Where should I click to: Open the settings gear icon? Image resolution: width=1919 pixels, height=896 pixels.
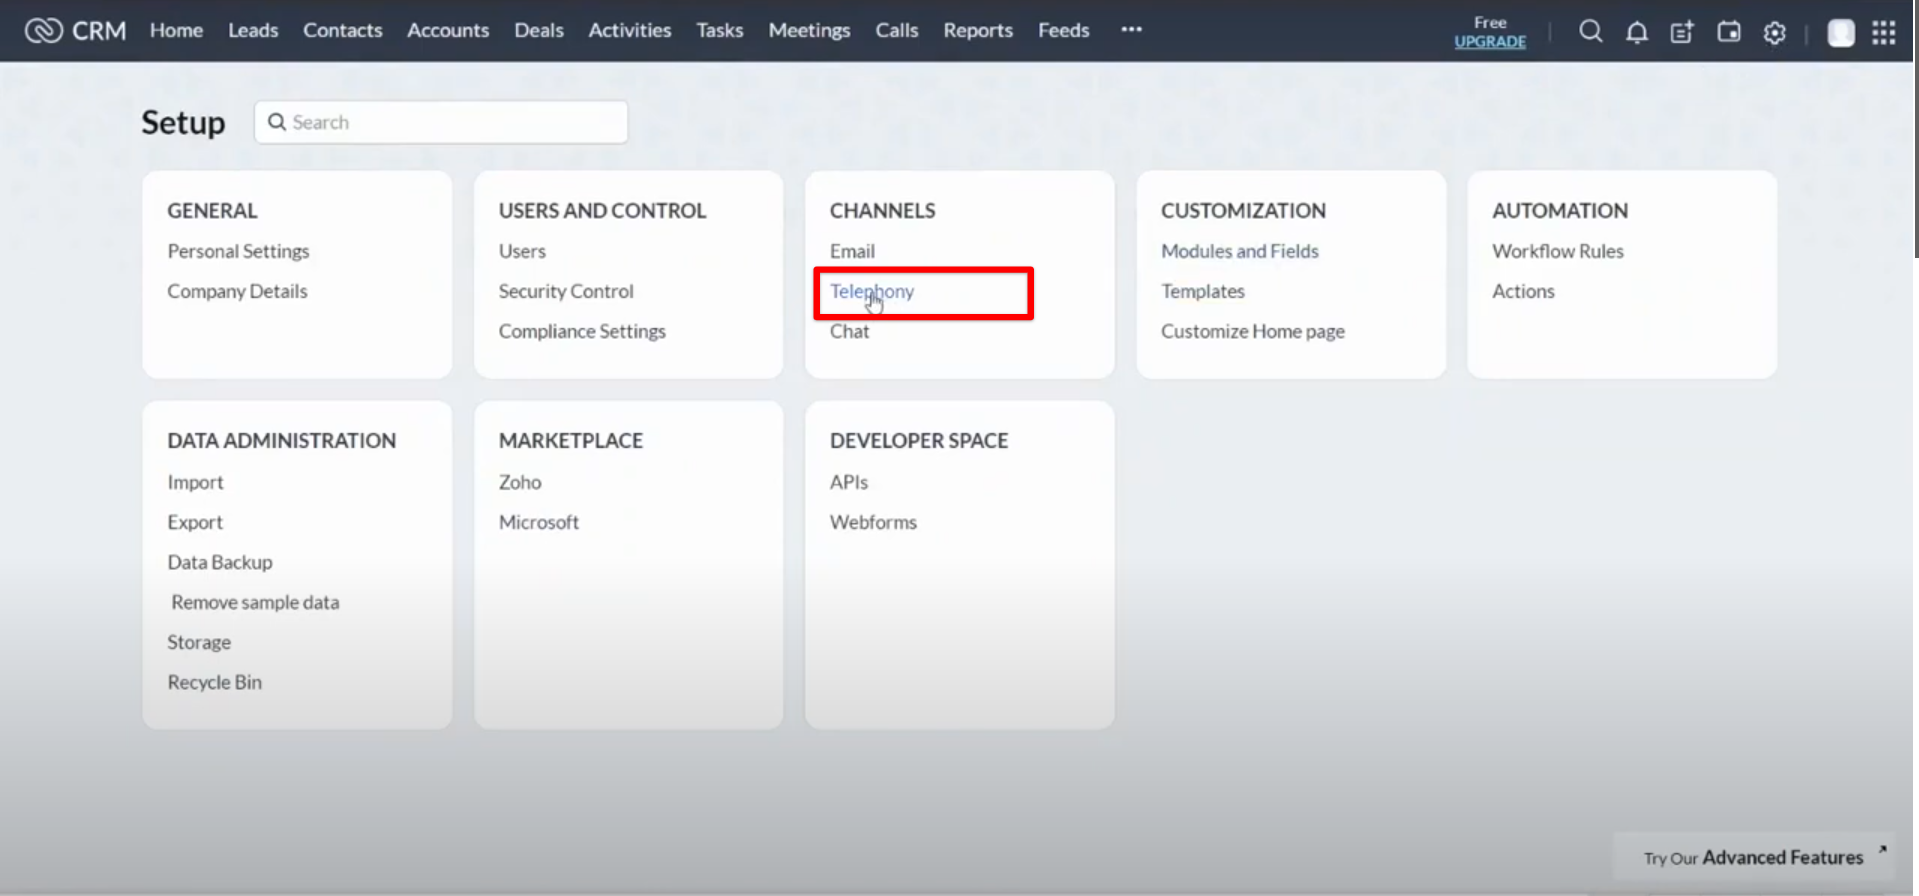[1774, 33]
